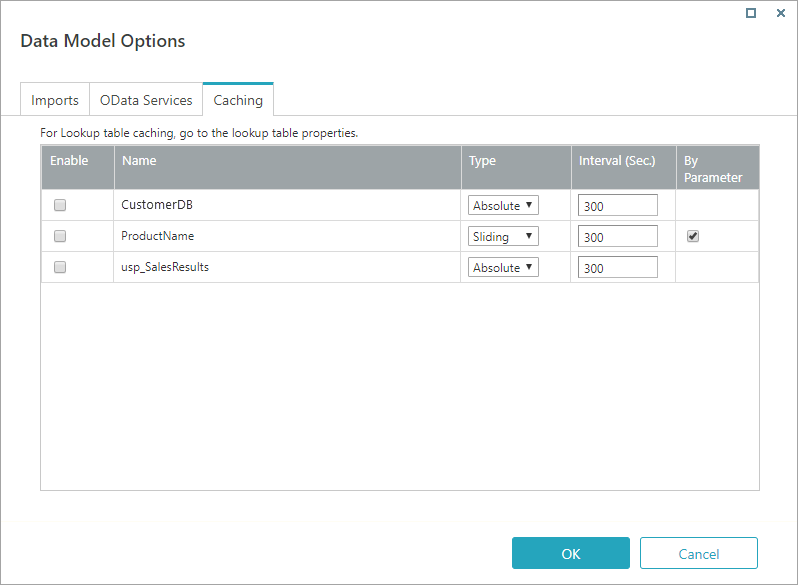Select the usp_SalesResults row name
The image size is (798, 585).
165,267
